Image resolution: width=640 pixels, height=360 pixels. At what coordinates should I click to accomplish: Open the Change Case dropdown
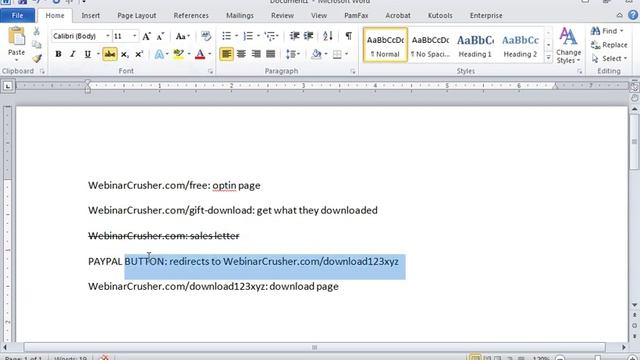[x=182, y=36]
